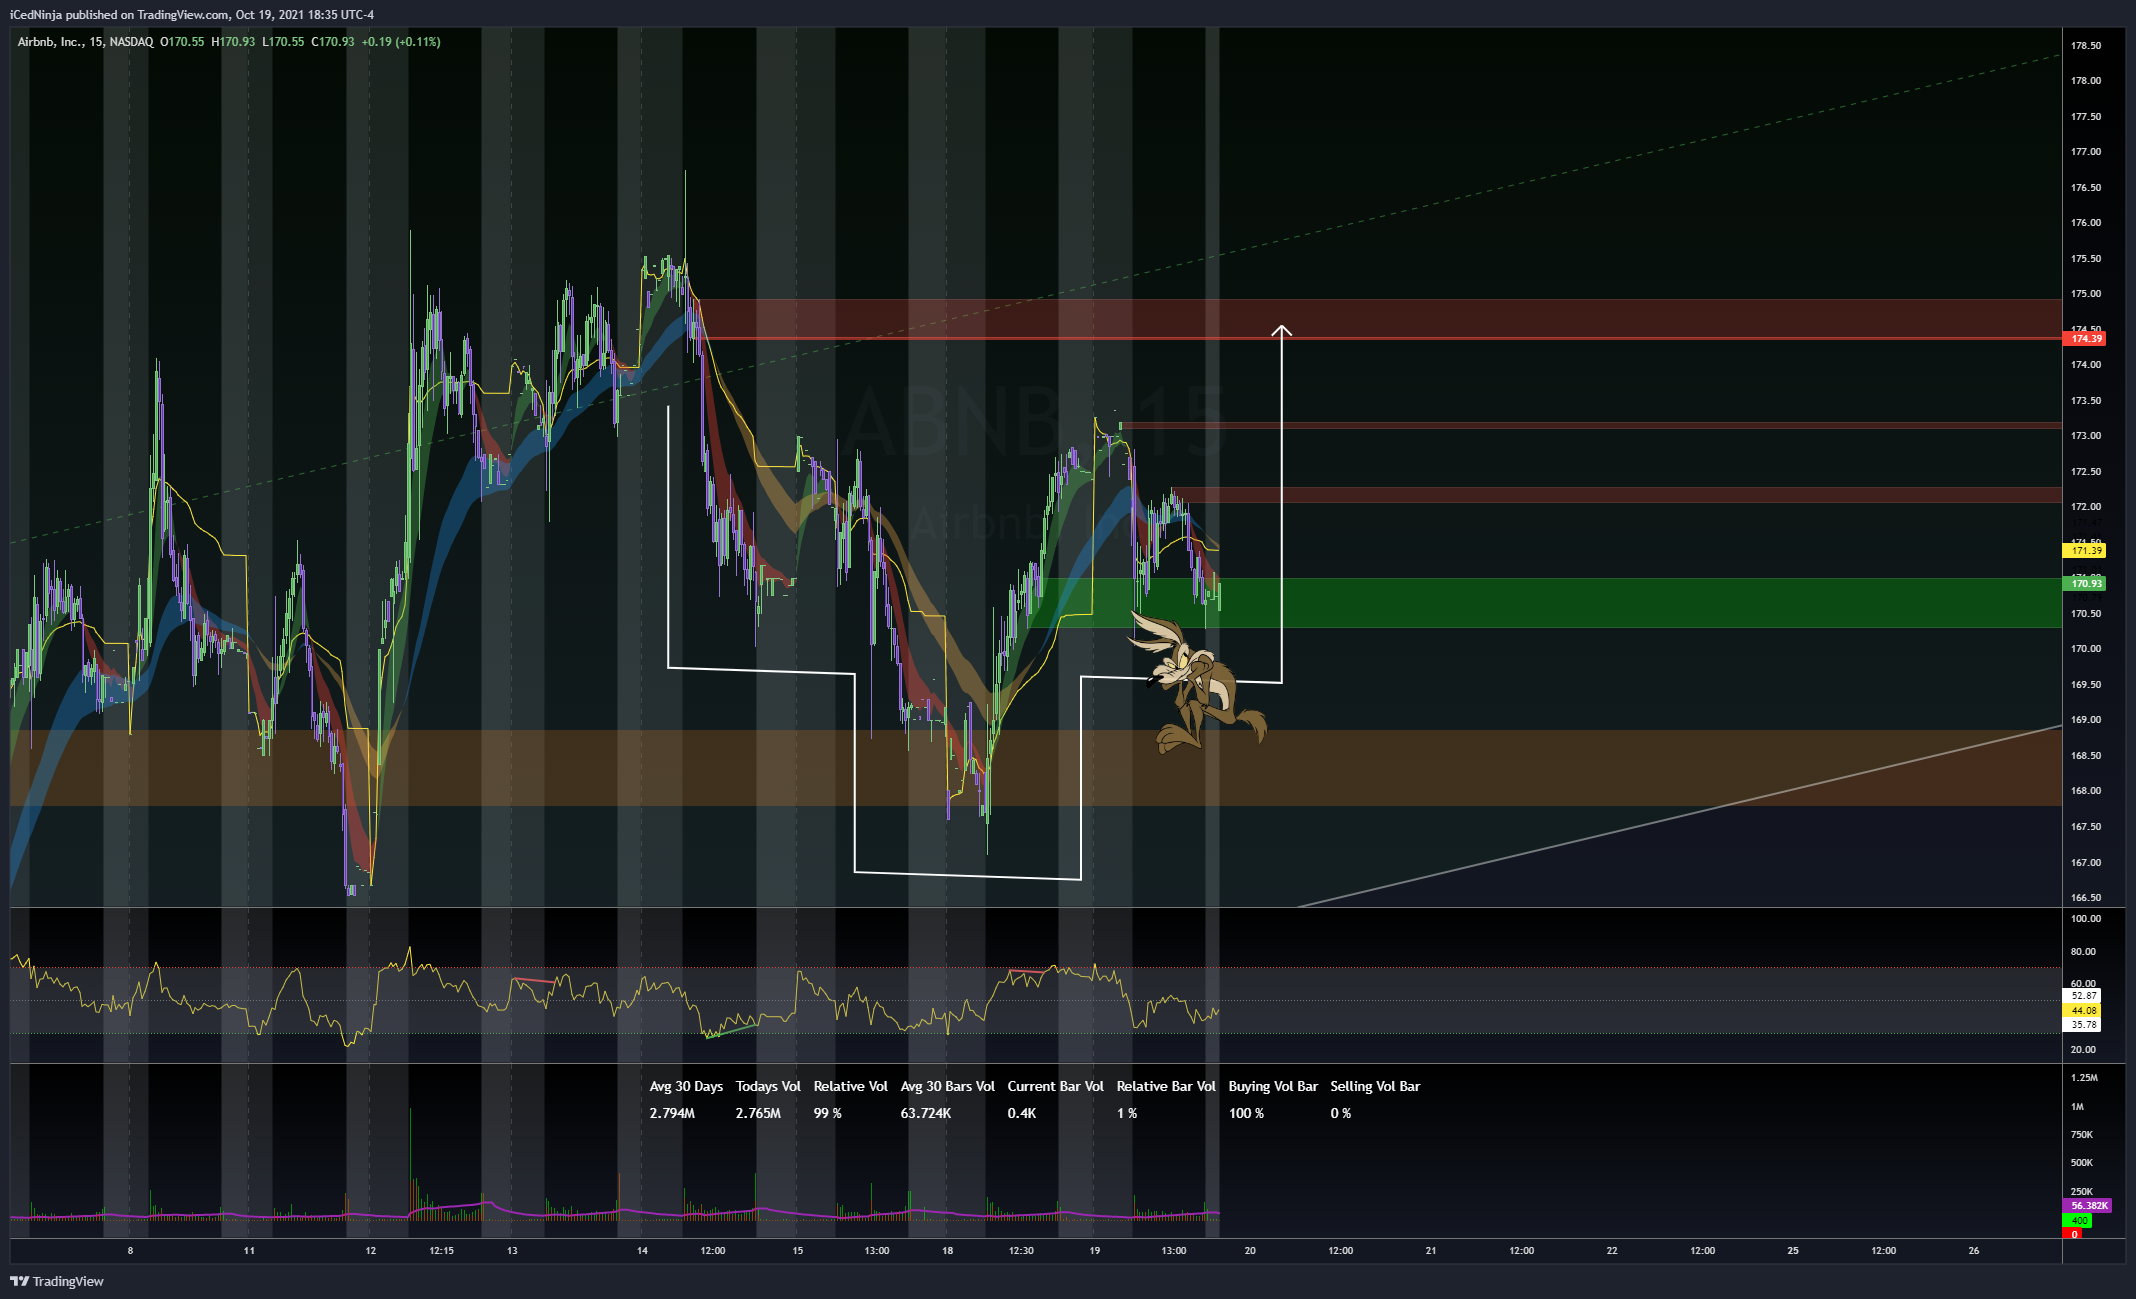
Task: Click the iCedNinja publisher header text
Action: click(192, 15)
